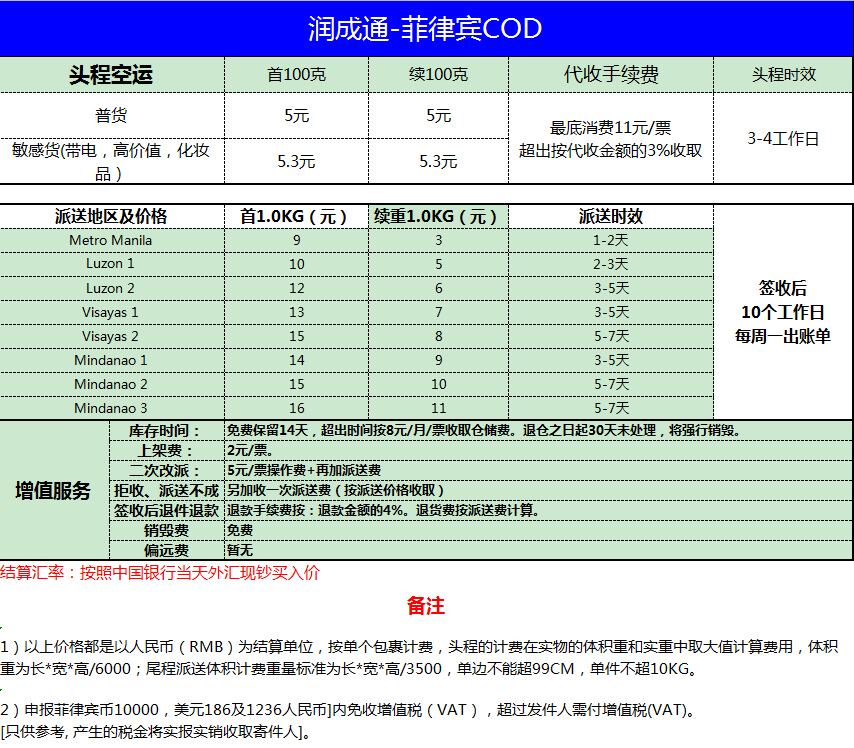Click Luzon 2 first-kg price 12

point(296,288)
